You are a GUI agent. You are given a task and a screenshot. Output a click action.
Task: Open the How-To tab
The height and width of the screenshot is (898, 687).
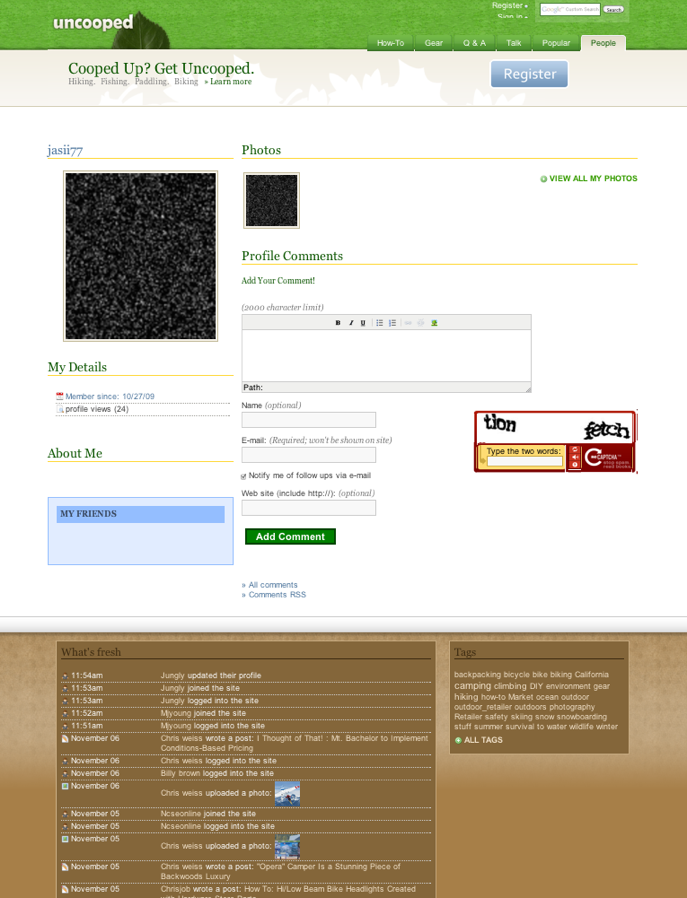[390, 43]
